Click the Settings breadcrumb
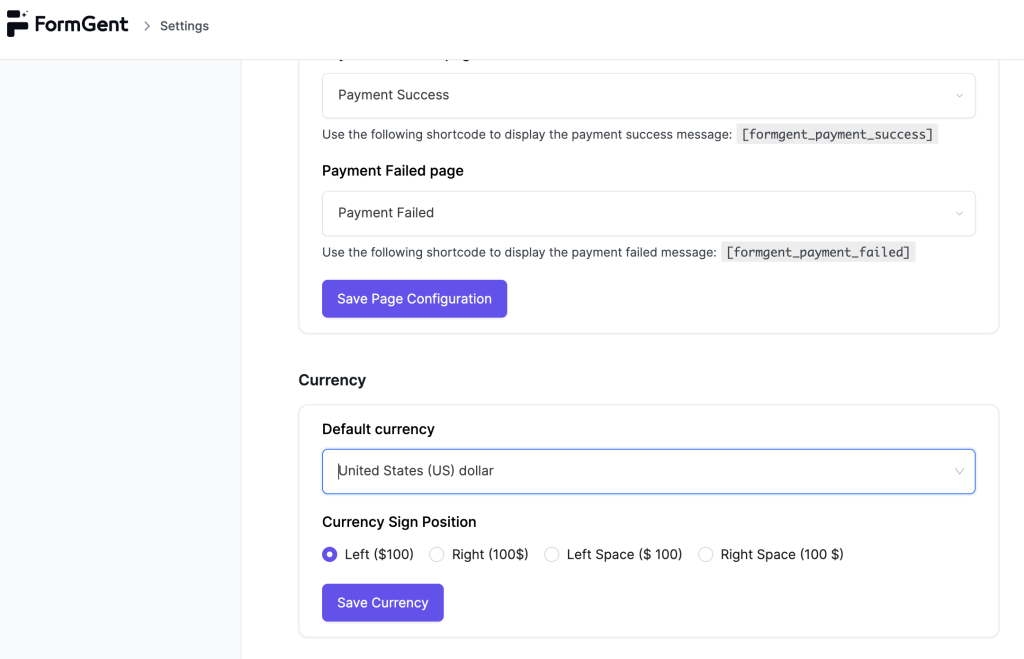 (184, 26)
